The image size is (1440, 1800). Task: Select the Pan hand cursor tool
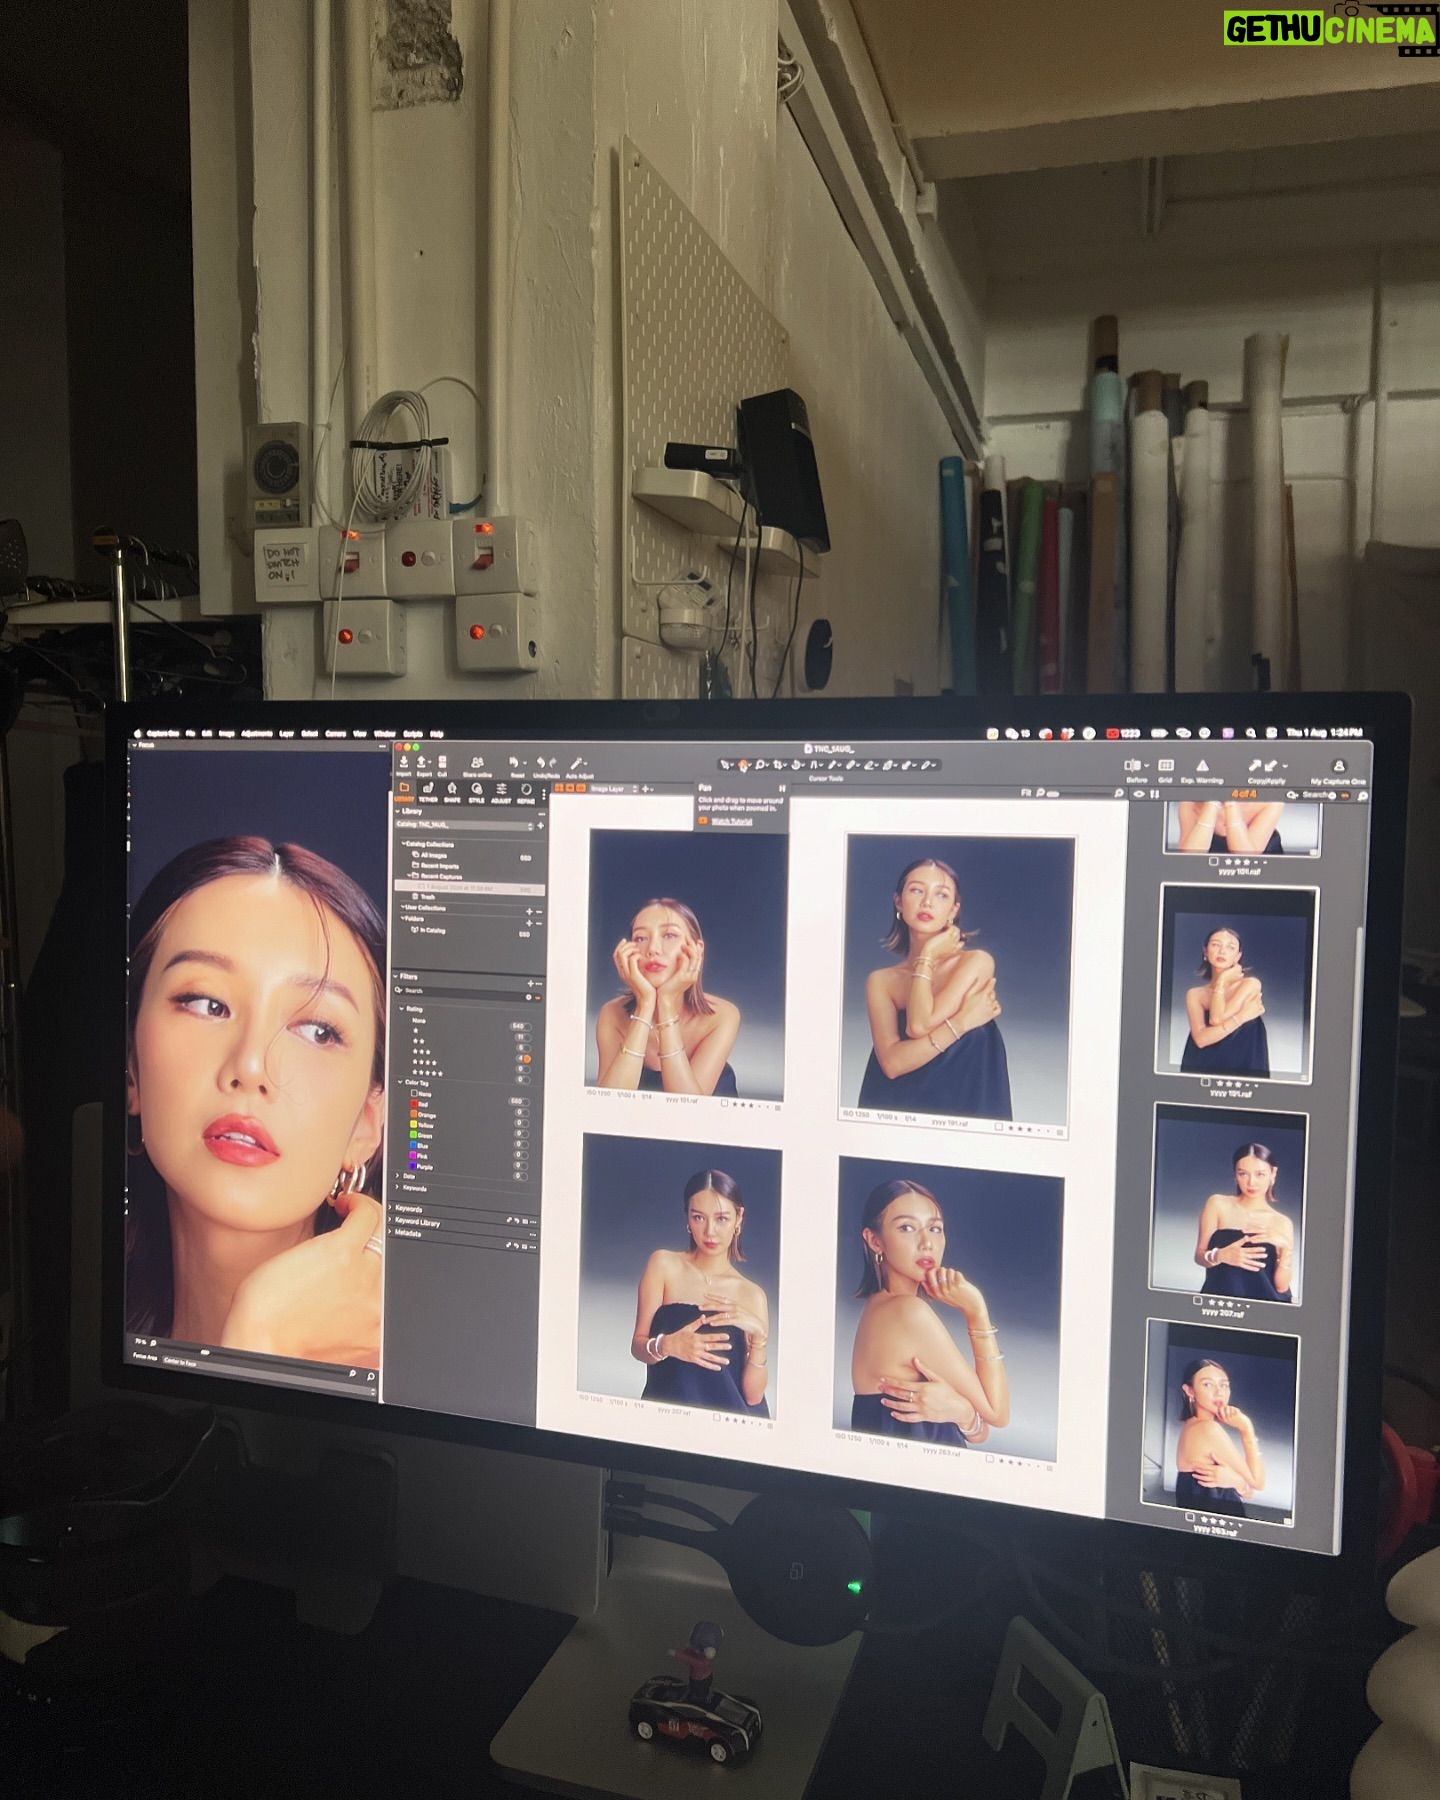coord(743,766)
